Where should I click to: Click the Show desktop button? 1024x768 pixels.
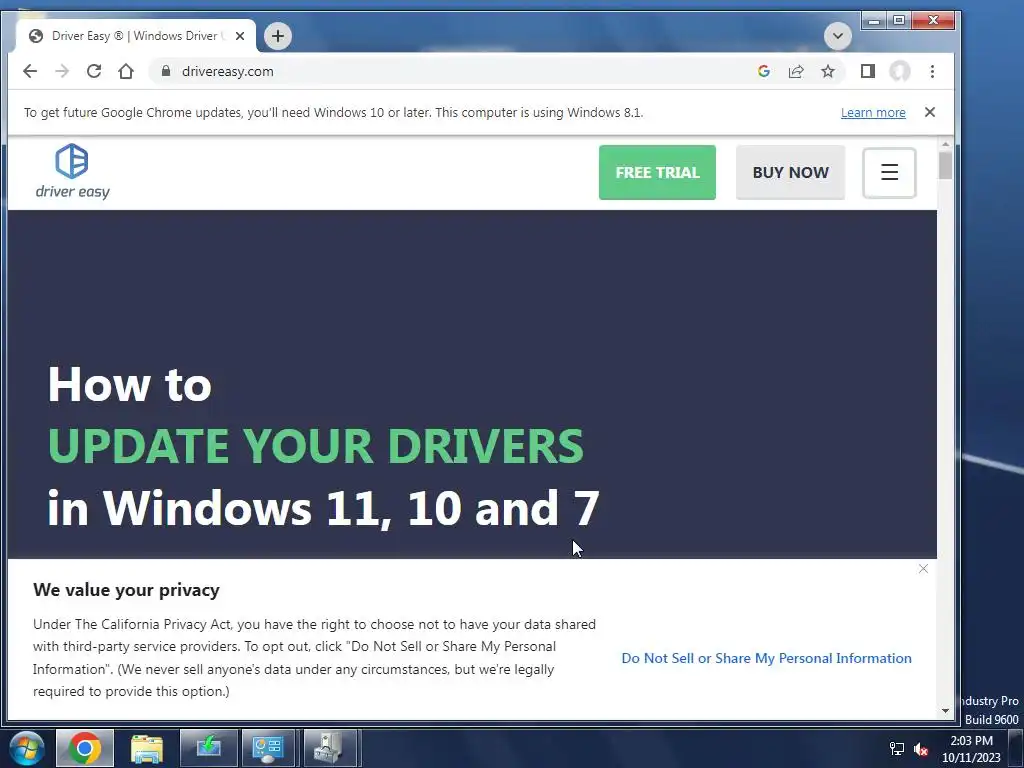click(x=1015, y=749)
